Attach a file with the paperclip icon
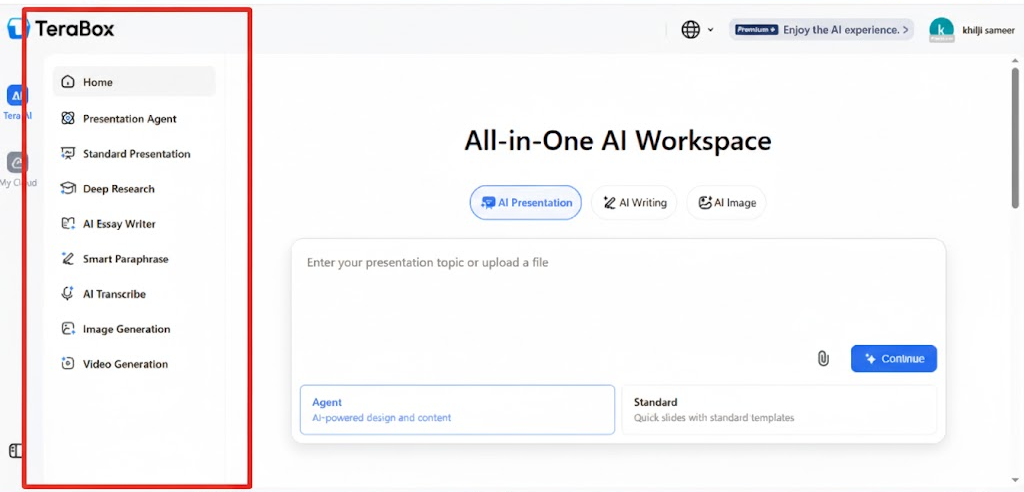The height and width of the screenshot is (492, 1024). (x=823, y=359)
